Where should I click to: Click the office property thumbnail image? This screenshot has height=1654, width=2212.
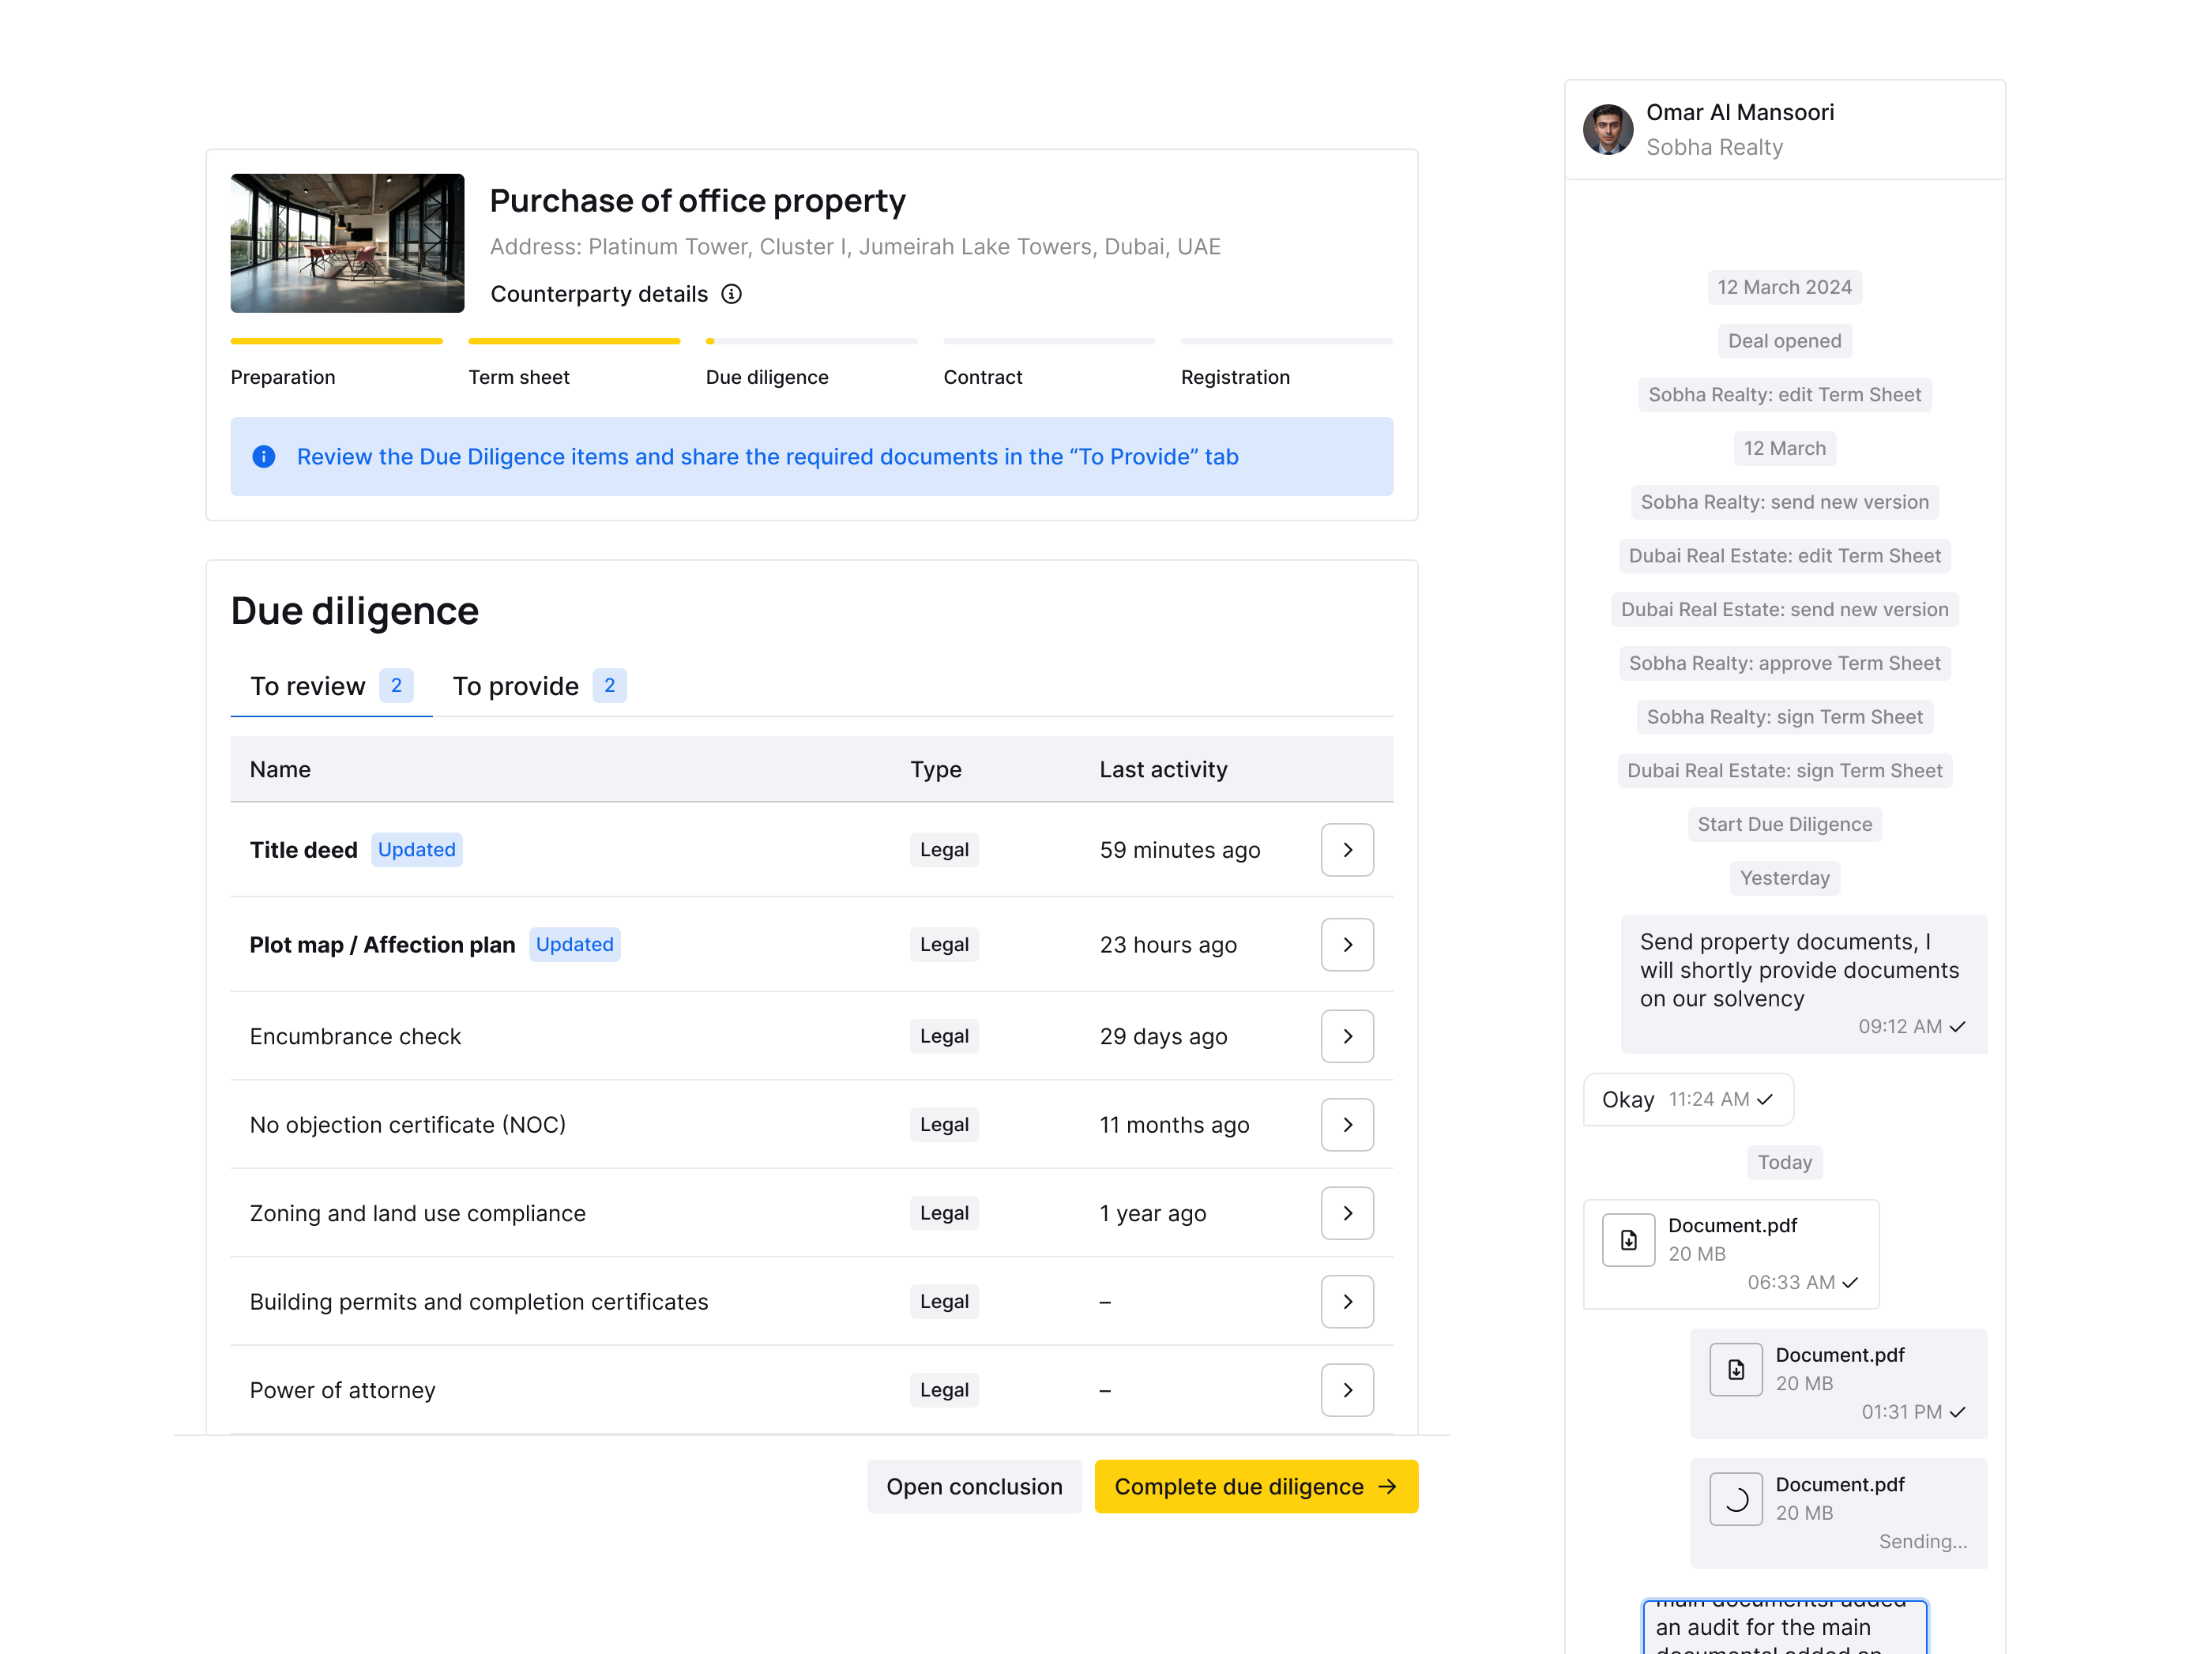347,243
